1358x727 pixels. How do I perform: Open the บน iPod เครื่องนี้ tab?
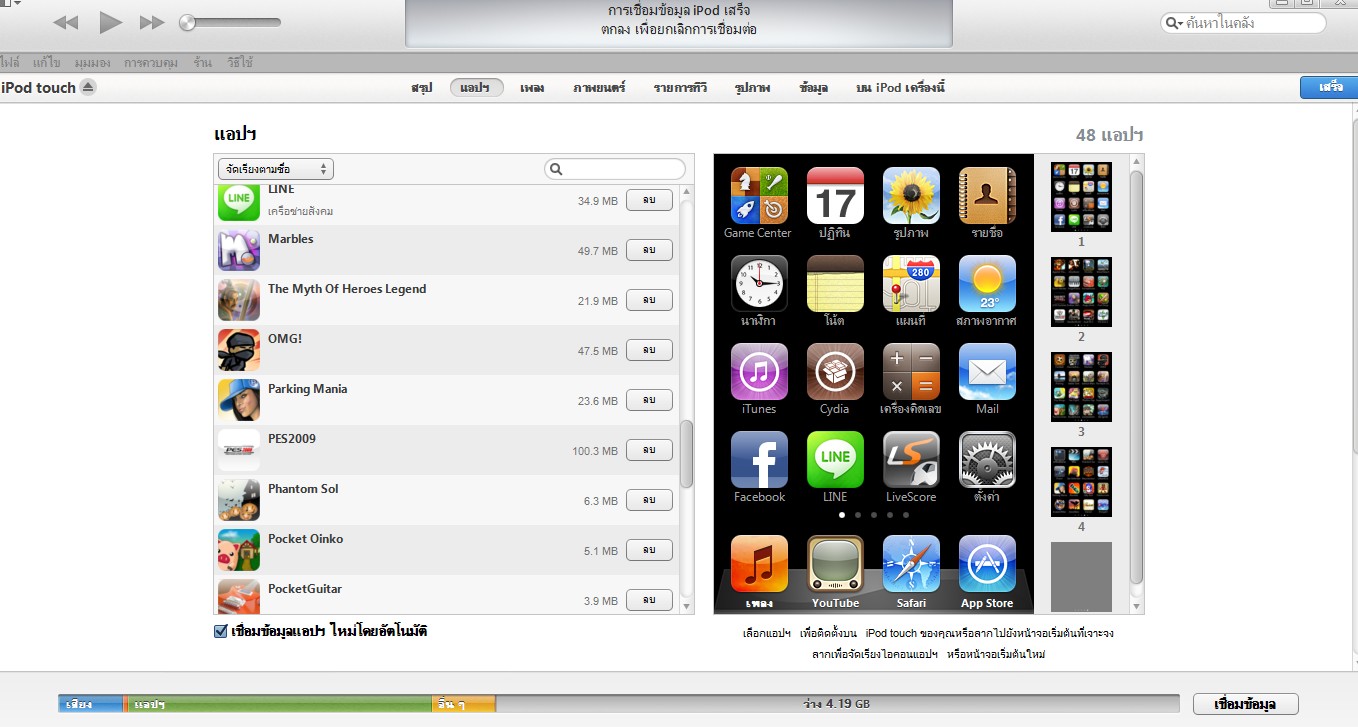pyautogui.click(x=900, y=88)
